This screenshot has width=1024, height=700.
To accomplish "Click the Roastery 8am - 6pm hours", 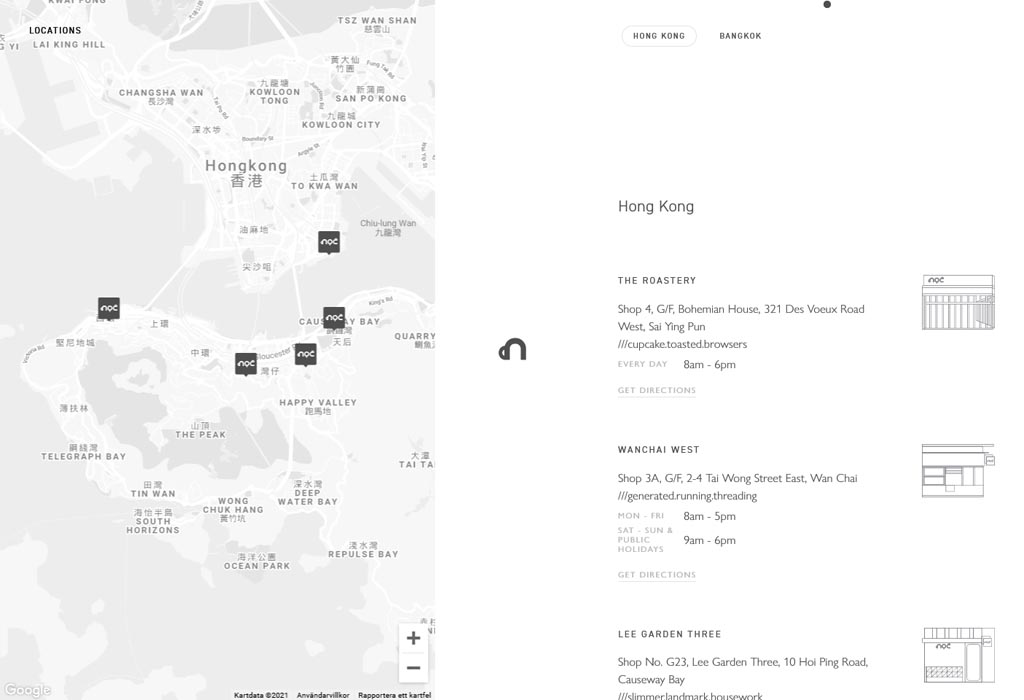I will pos(709,364).
